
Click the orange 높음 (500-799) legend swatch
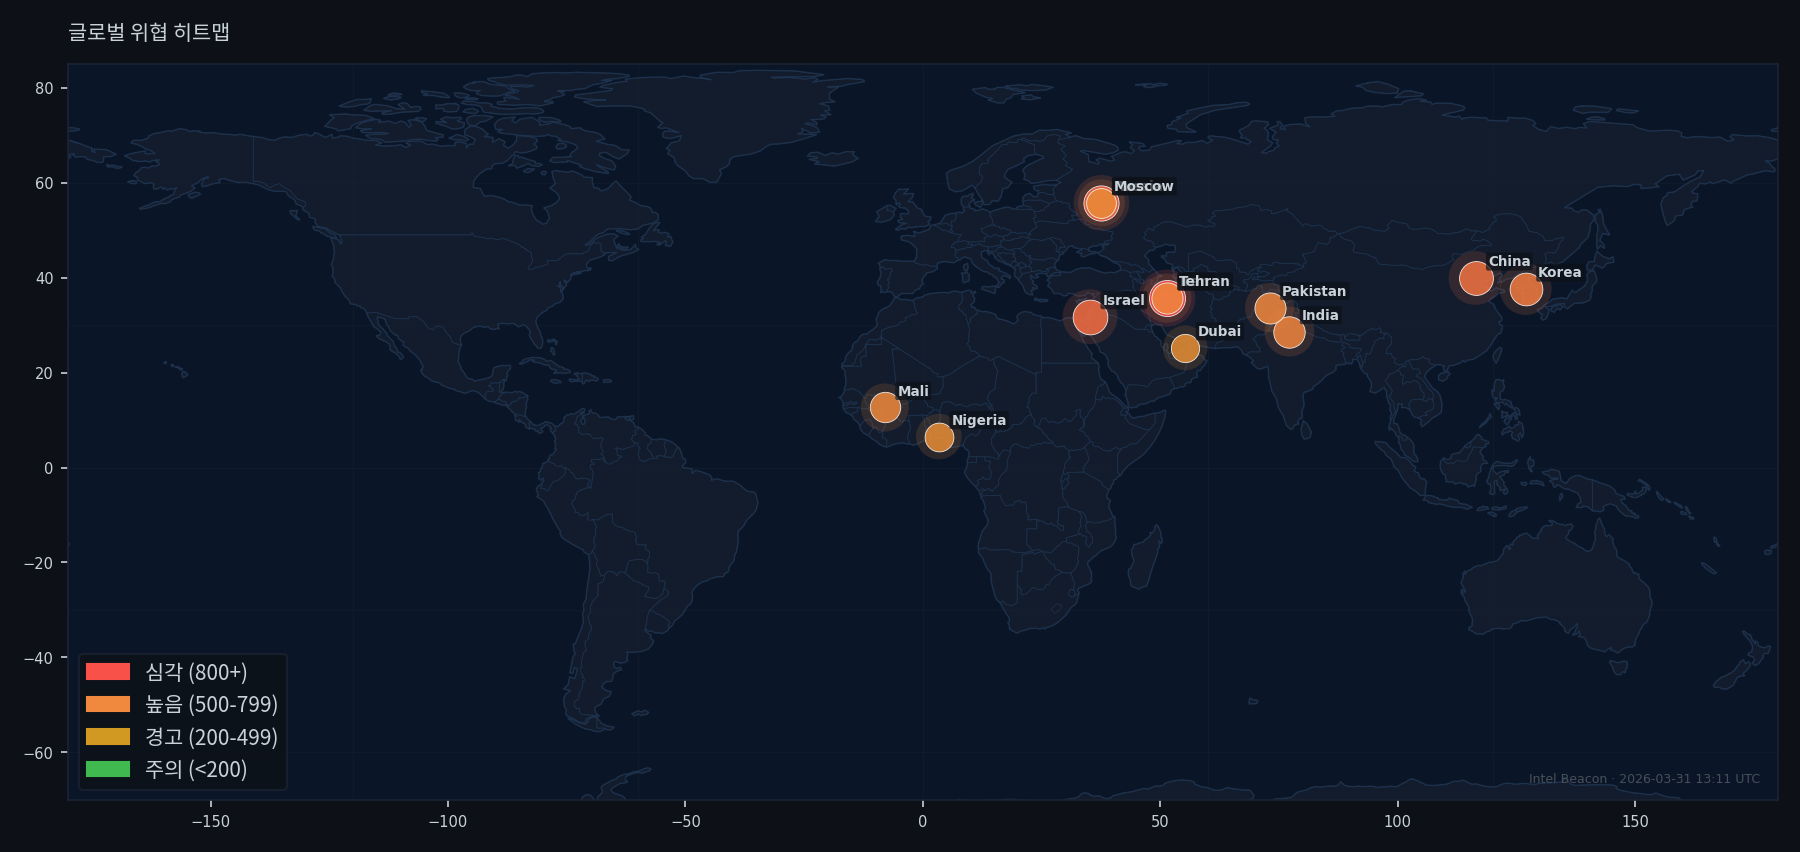[x=108, y=704]
